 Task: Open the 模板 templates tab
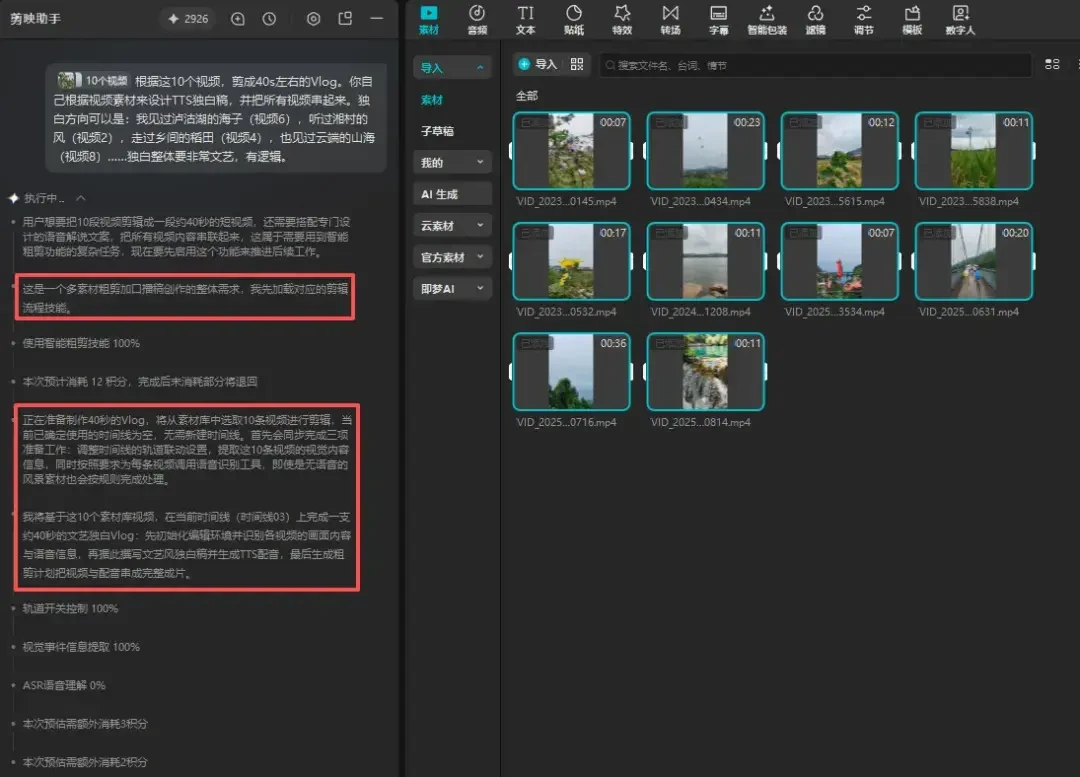[x=912, y=19]
